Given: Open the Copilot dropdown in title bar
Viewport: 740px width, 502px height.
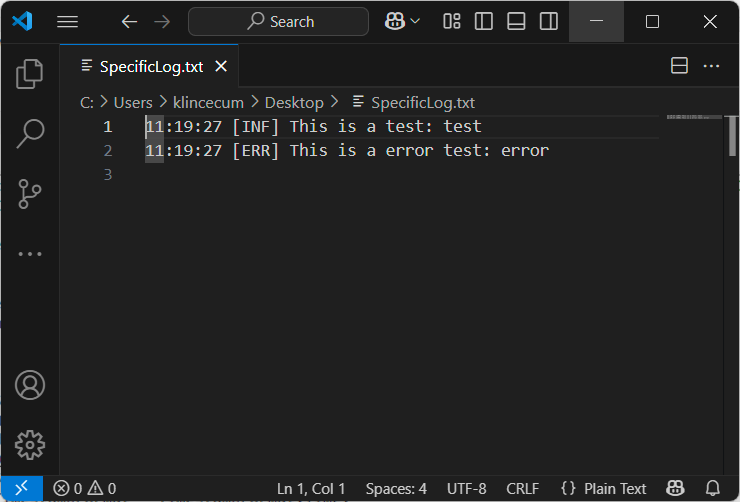Looking at the screenshot, I should click(401, 21).
